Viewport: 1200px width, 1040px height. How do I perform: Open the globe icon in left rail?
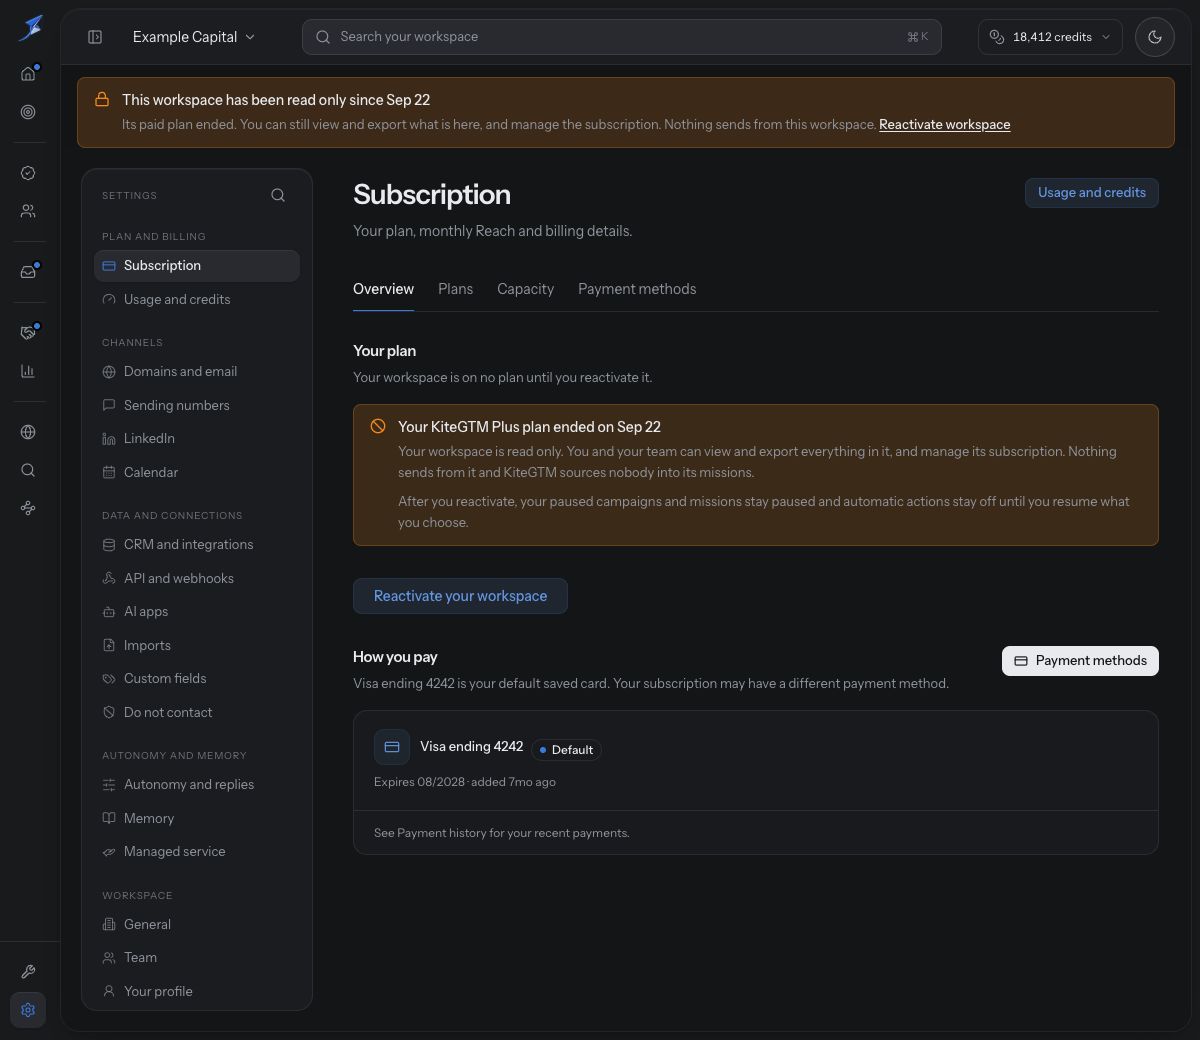tap(28, 432)
